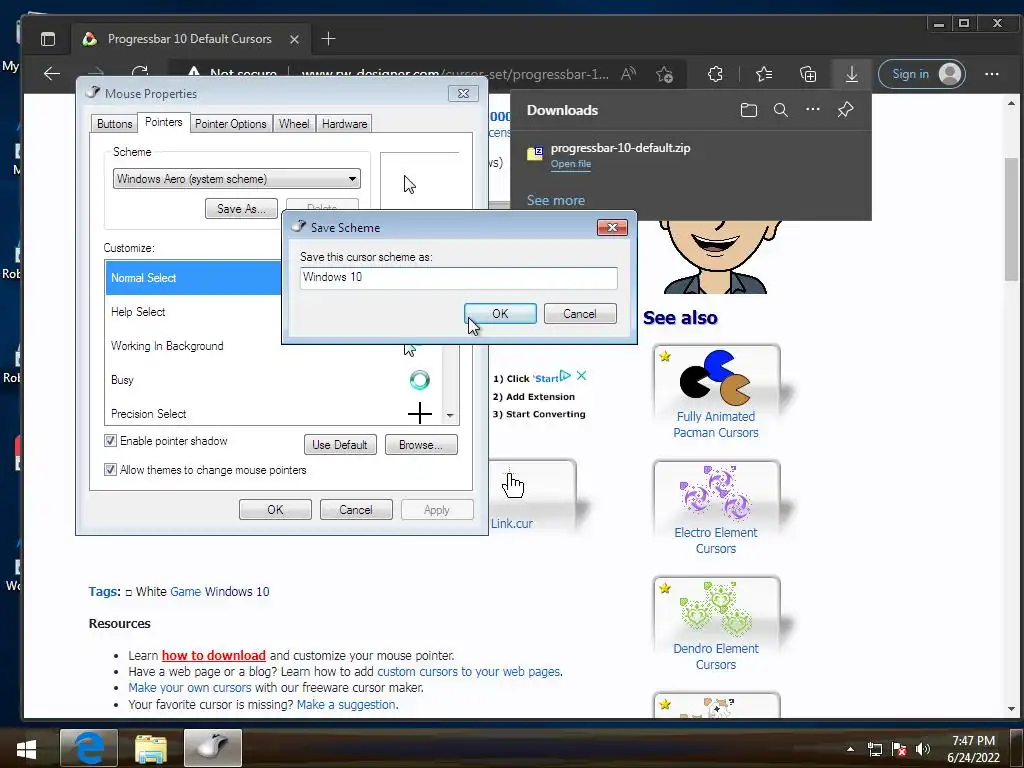Click OK in Mouse Properties
The image size is (1024, 768).
click(x=275, y=509)
